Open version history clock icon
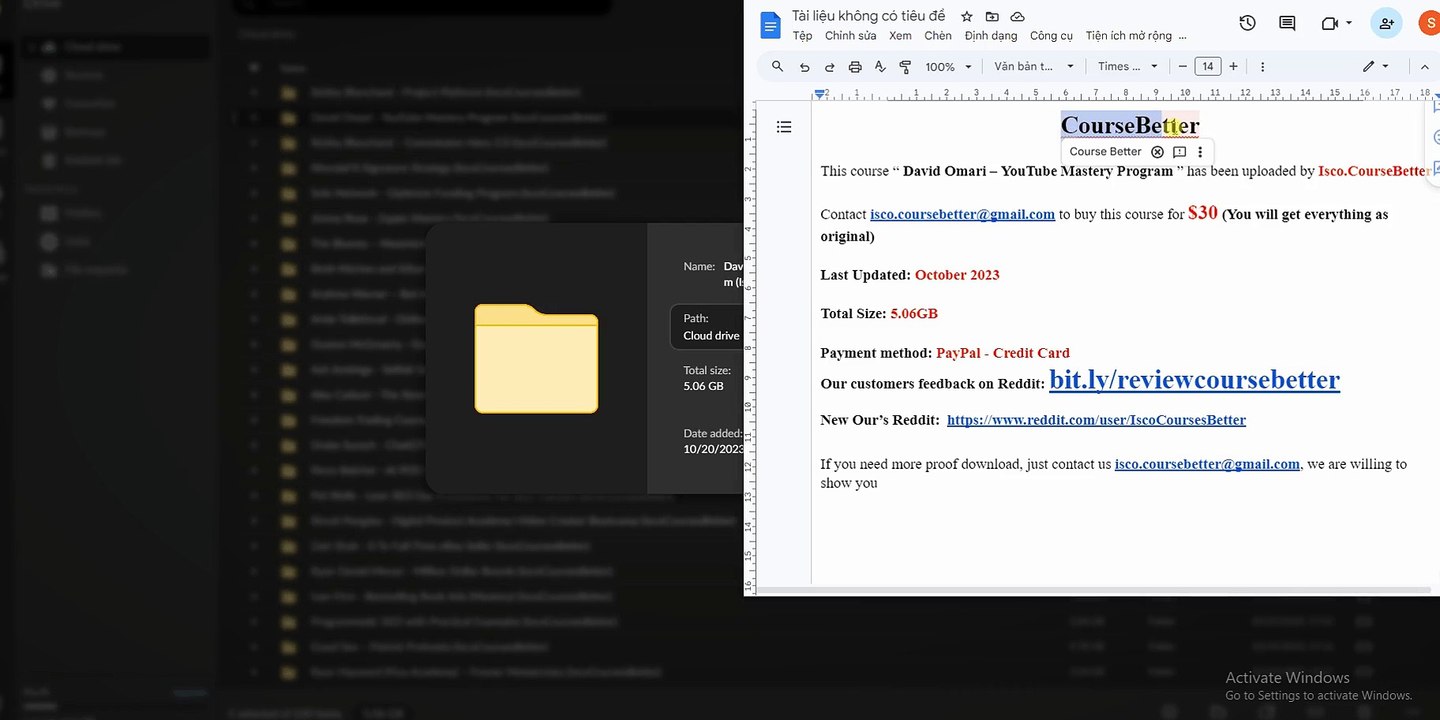This screenshot has height=720, width=1440. 1247,23
